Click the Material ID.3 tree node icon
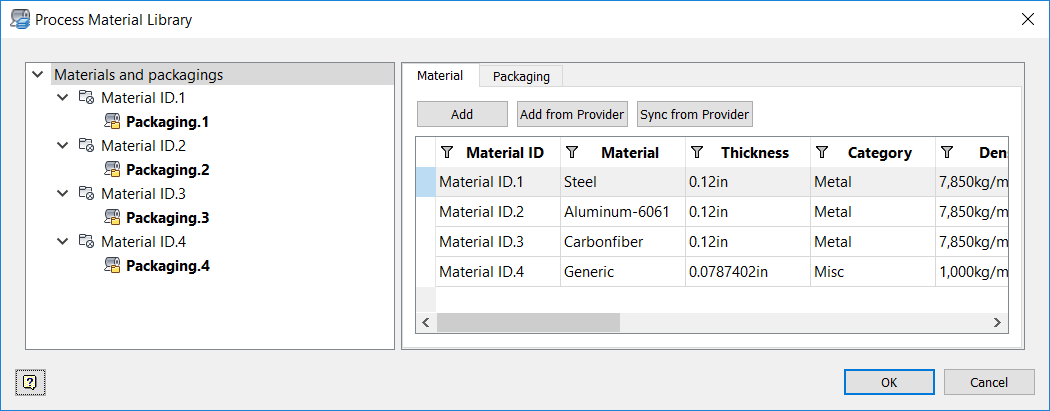The image size is (1050, 411). coord(87,194)
